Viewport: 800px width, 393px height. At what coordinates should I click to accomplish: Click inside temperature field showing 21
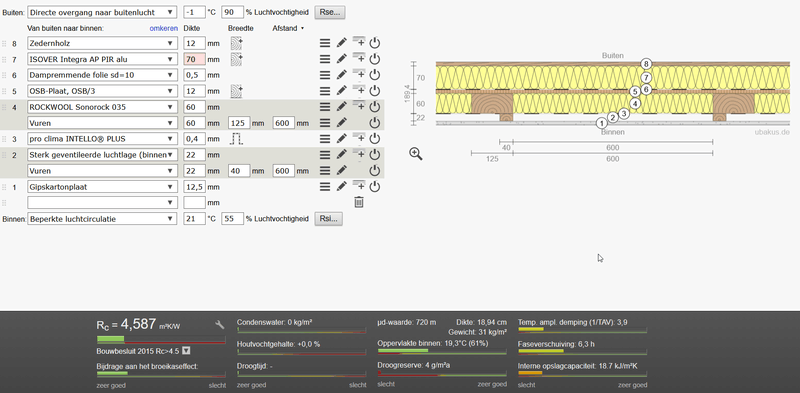pos(194,219)
